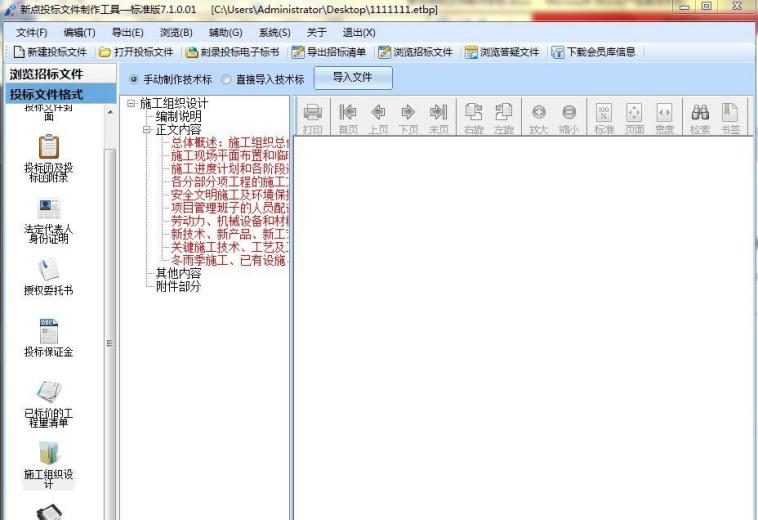The height and width of the screenshot is (520, 758).
Task: Jump to last page with 末页 icon
Action: click(438, 112)
